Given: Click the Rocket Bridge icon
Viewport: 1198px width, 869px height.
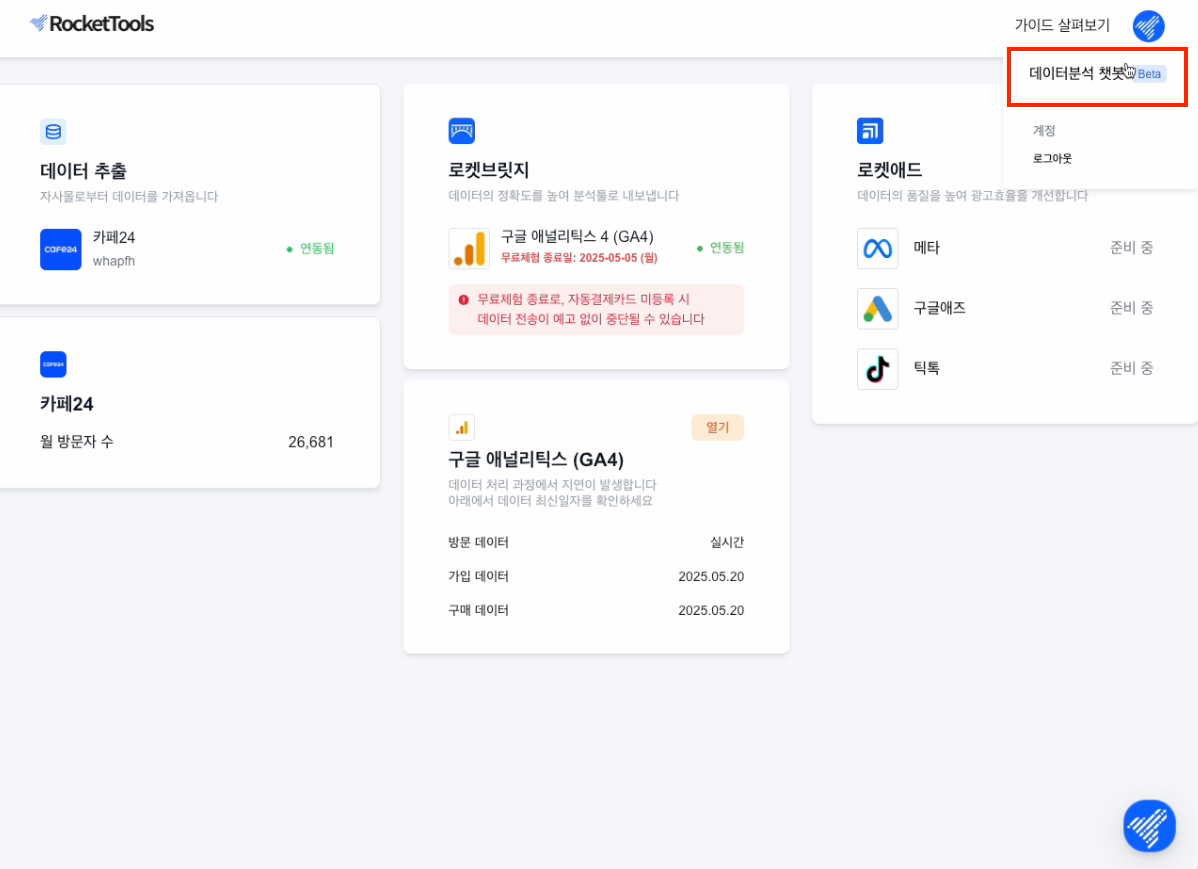Looking at the screenshot, I should coord(461,131).
